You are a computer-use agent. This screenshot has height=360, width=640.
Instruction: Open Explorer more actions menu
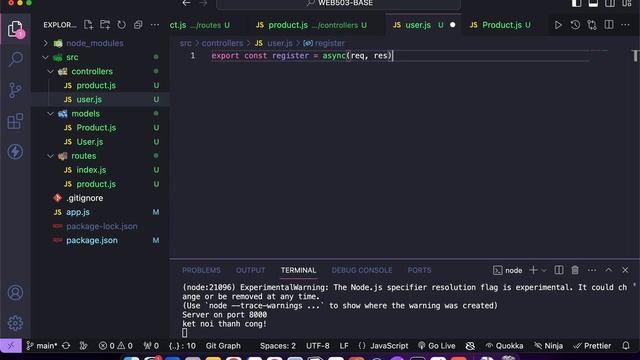point(155,25)
